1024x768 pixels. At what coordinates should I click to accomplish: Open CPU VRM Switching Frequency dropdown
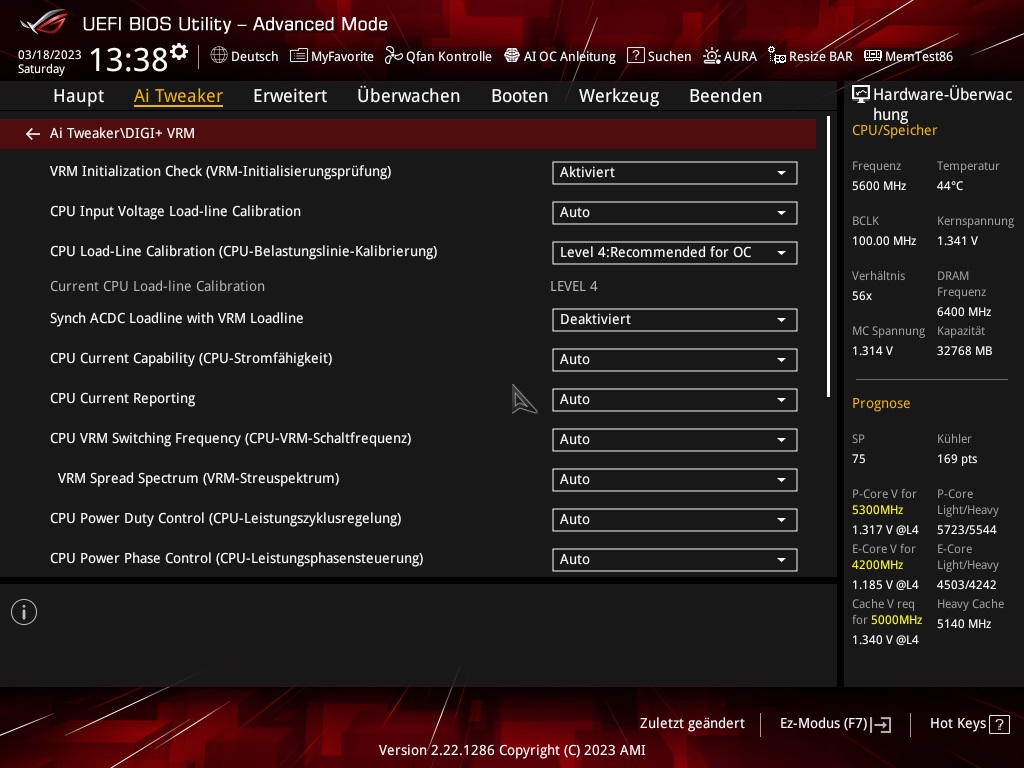pos(675,440)
